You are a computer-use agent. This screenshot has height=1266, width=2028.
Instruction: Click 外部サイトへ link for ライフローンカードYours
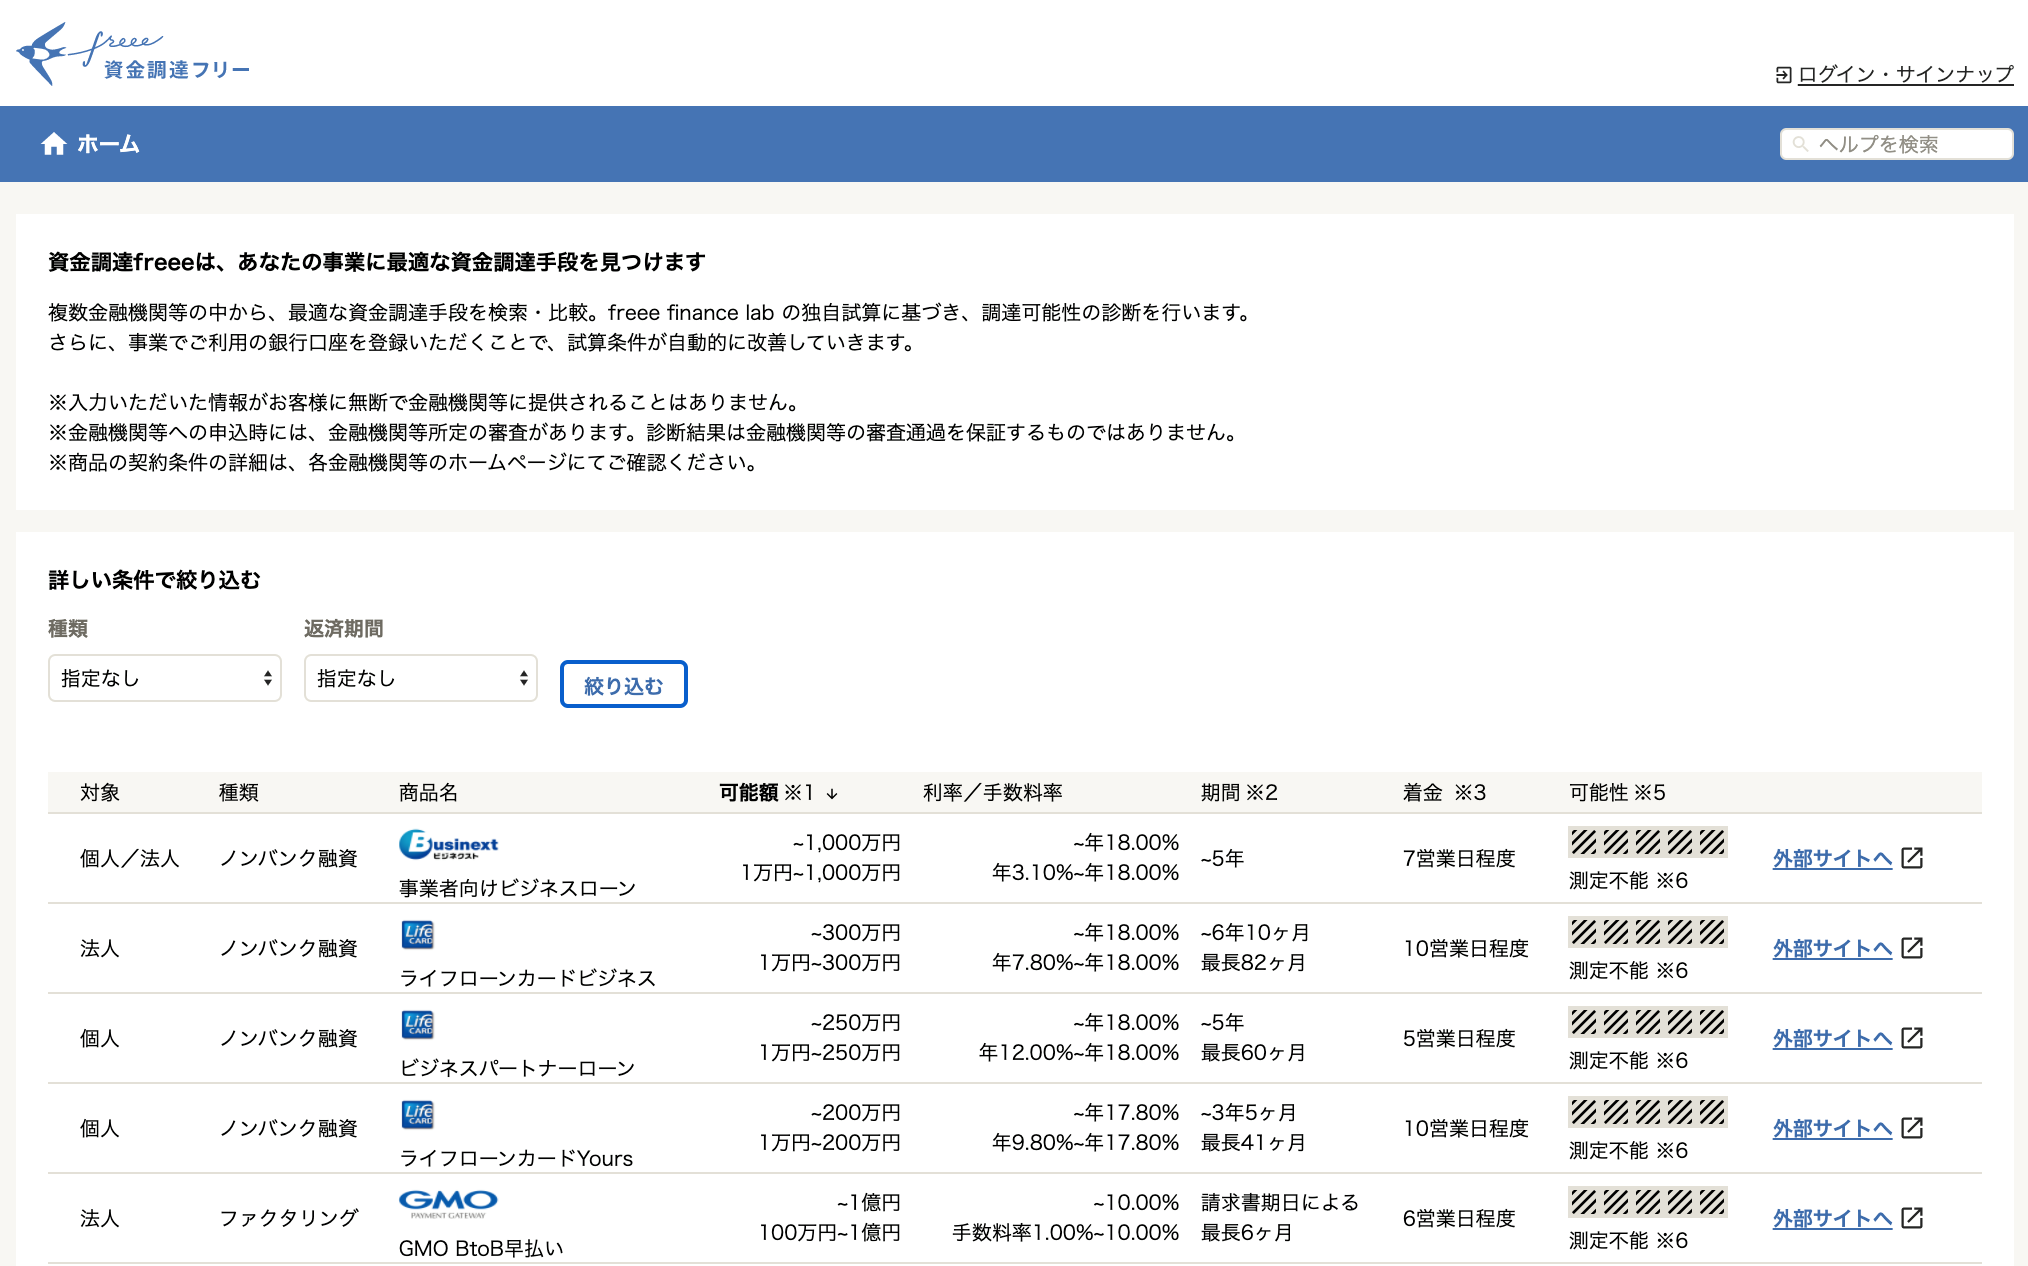1832,1129
